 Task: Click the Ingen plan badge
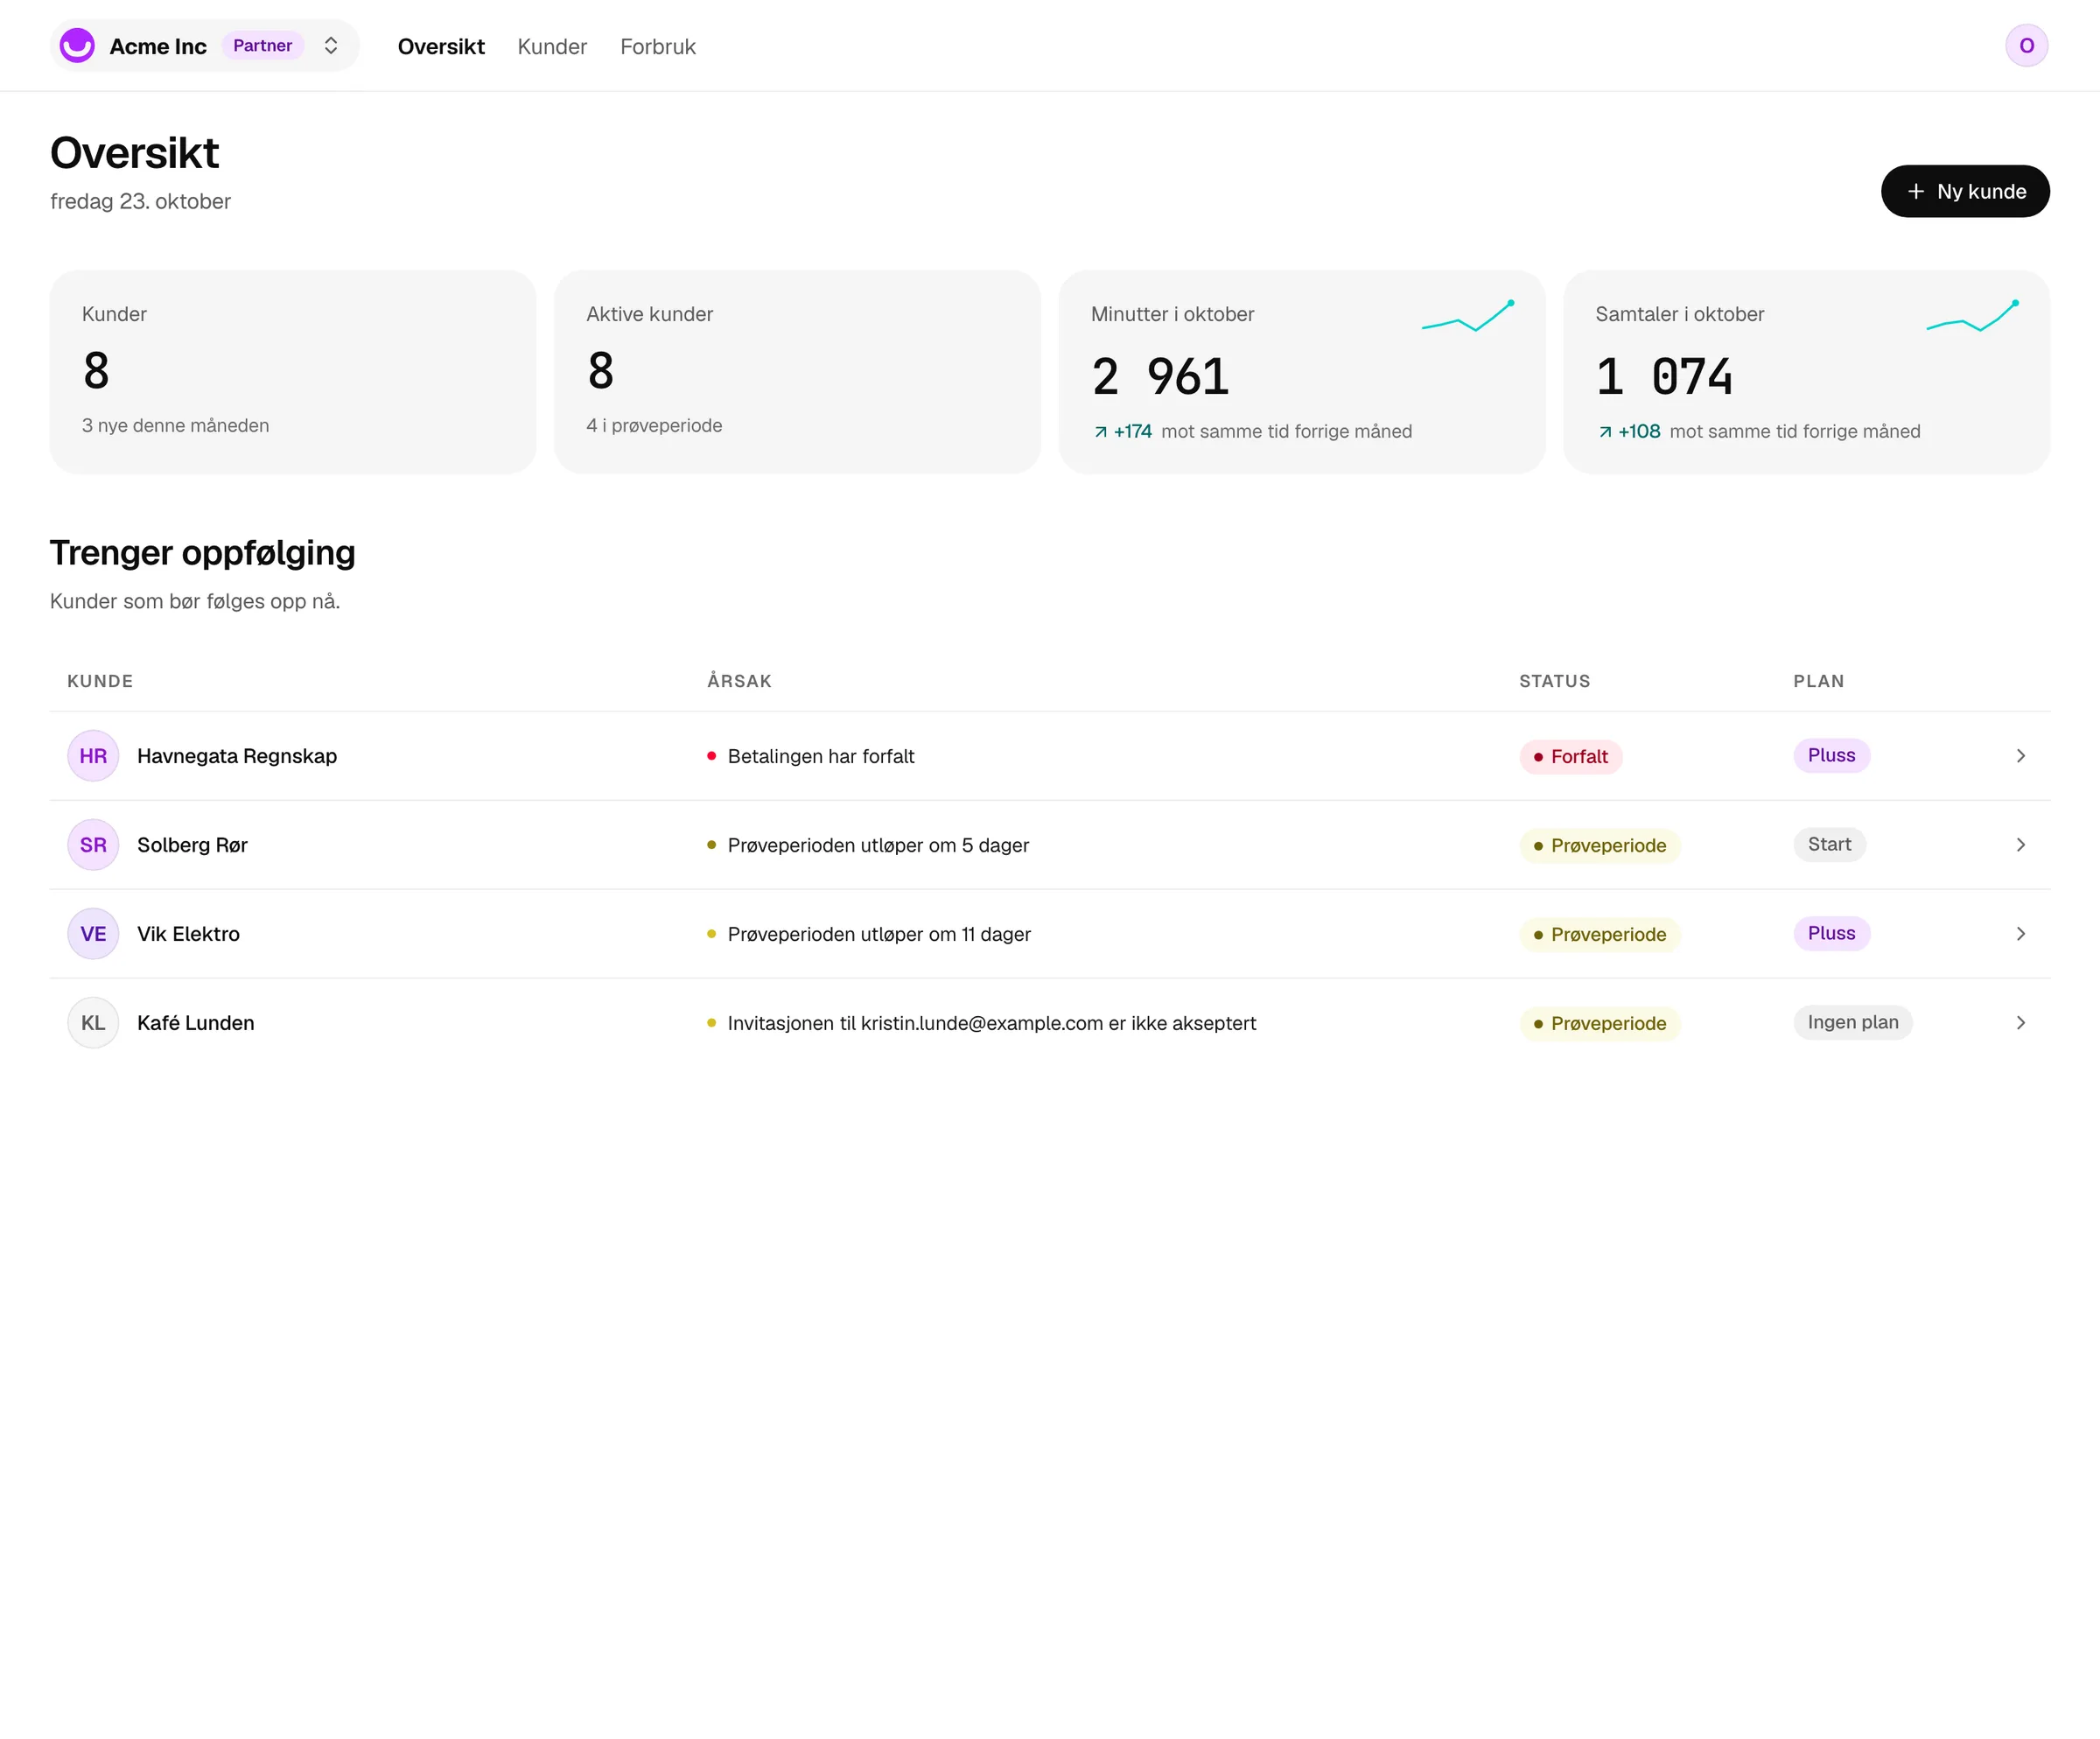tap(1853, 1022)
